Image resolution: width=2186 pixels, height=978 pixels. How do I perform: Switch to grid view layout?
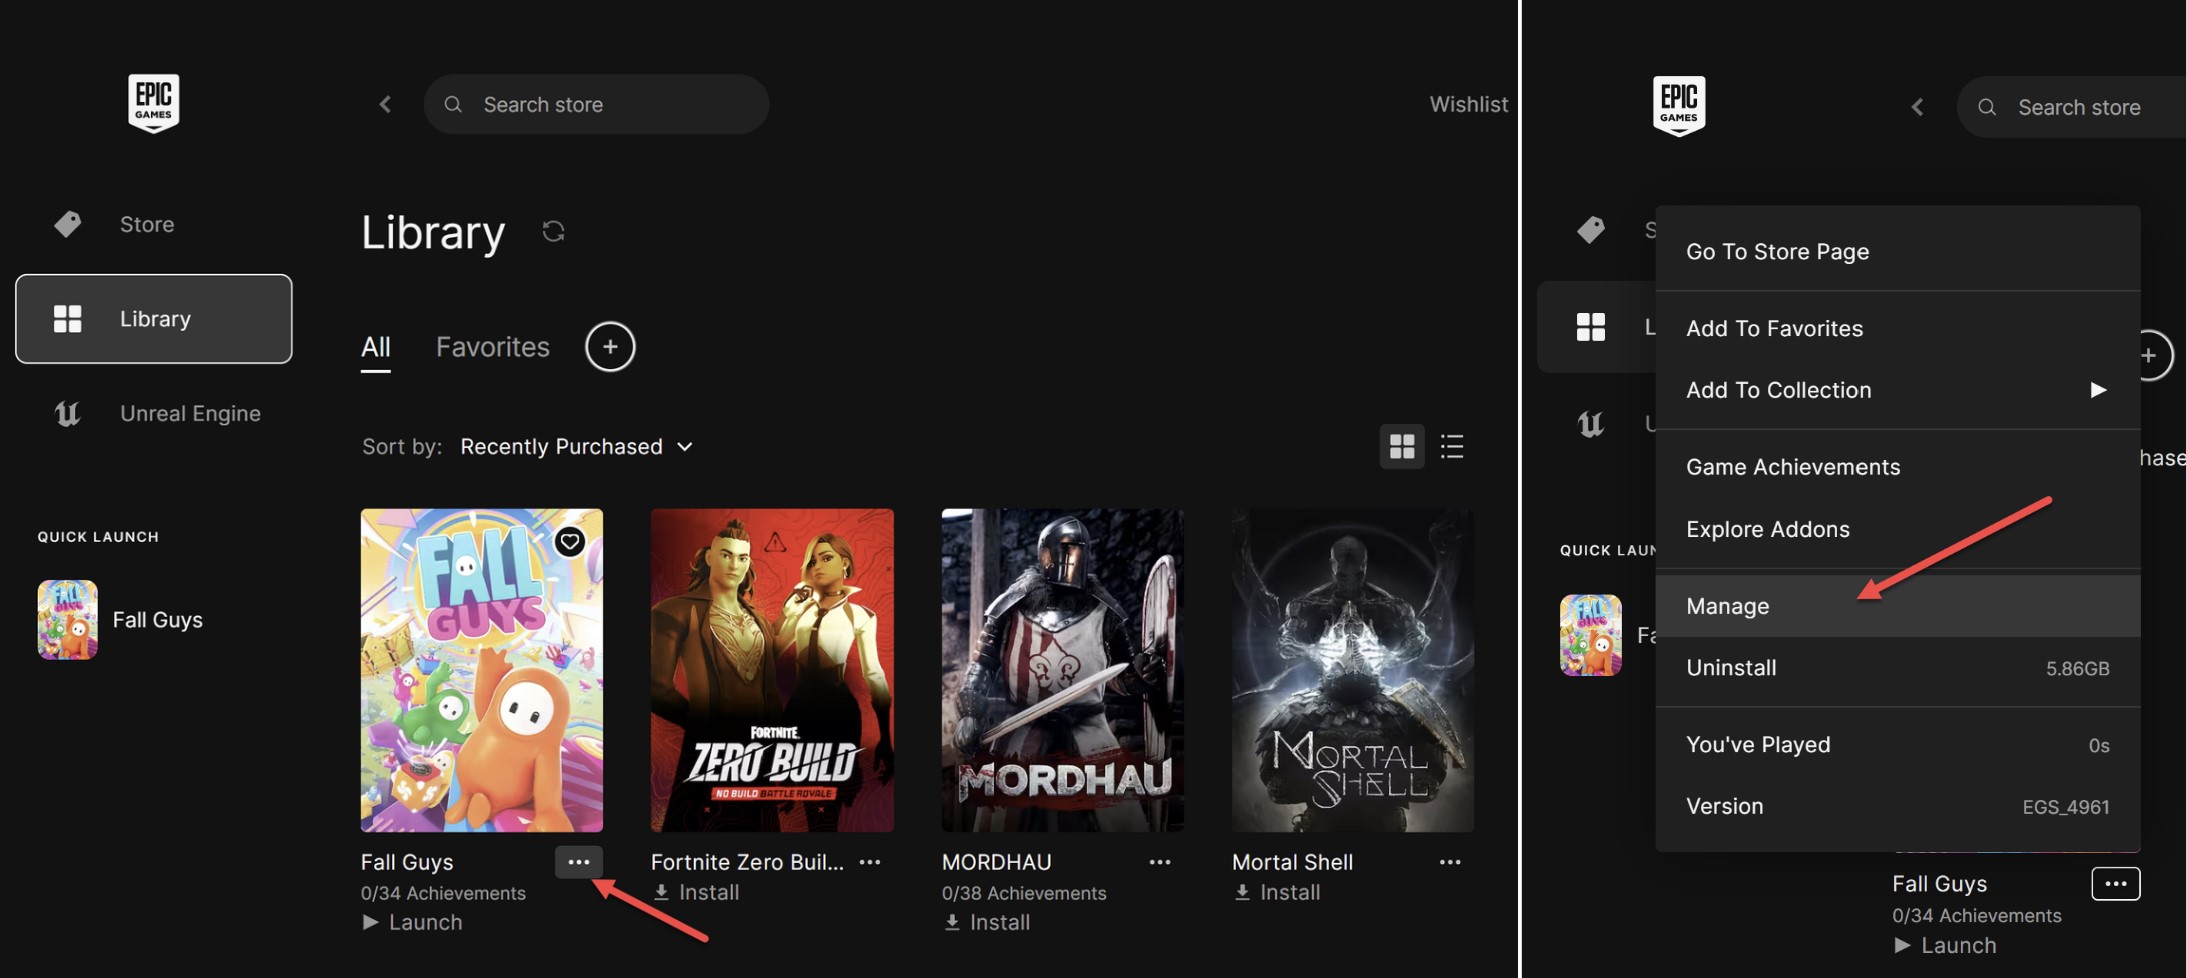[1402, 446]
